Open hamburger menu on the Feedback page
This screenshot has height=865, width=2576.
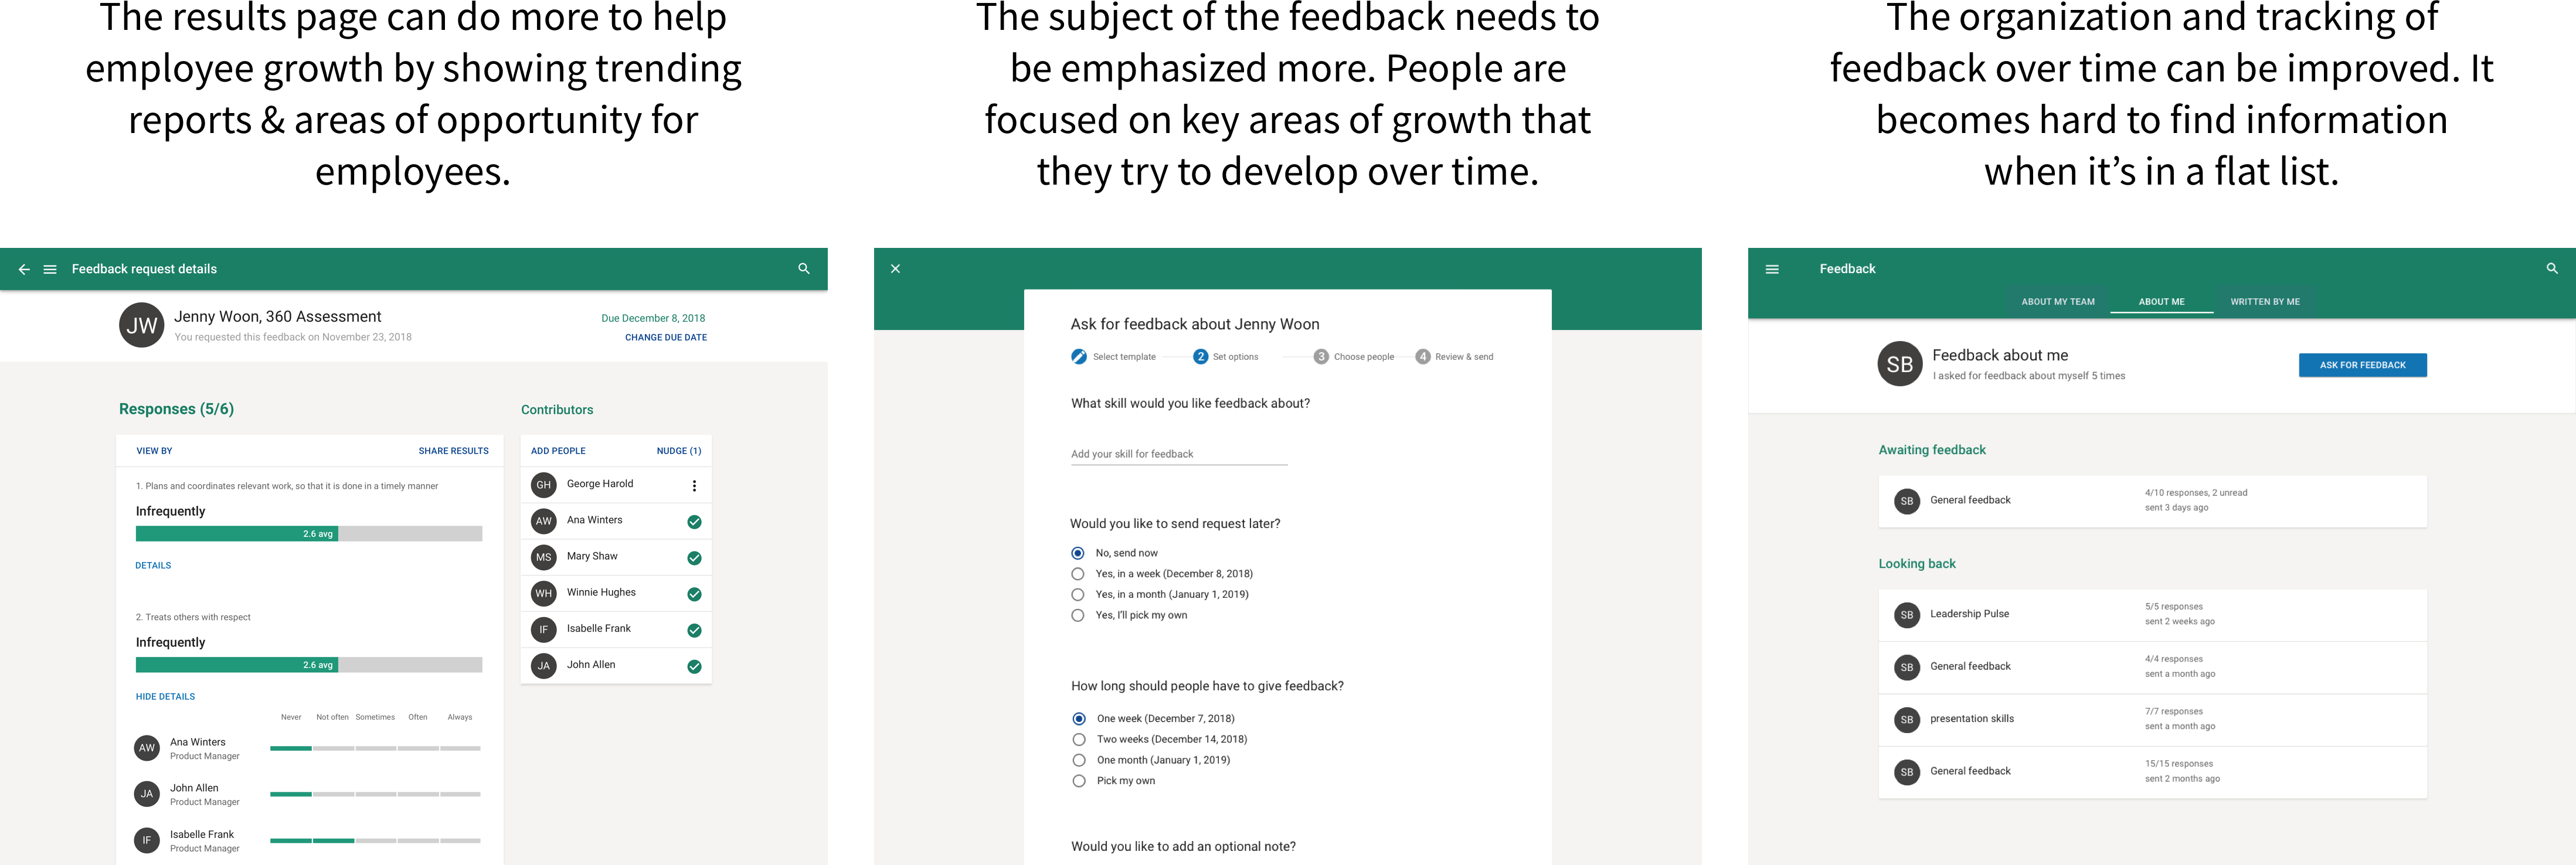(1772, 269)
